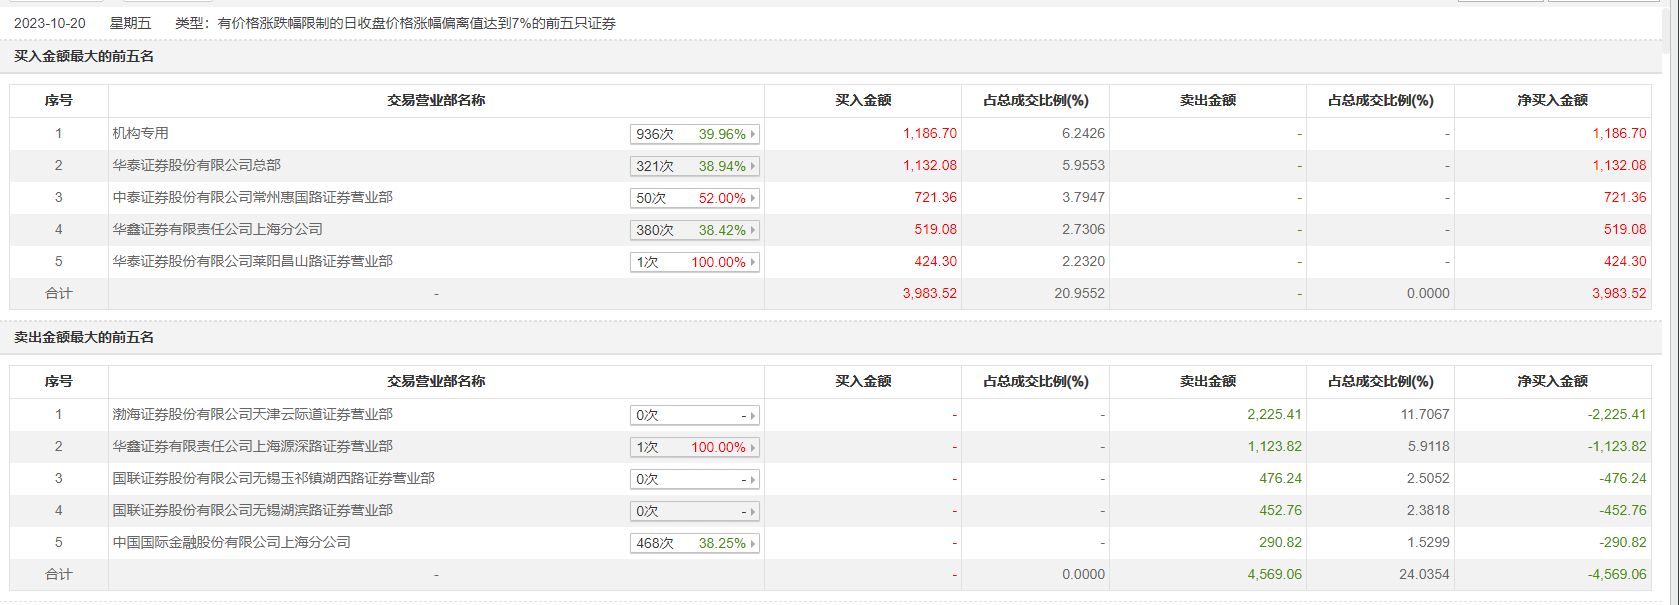The height and width of the screenshot is (605, 1679).
Task: Open the 50次 52.00% stats dropdown
Action: pos(694,198)
